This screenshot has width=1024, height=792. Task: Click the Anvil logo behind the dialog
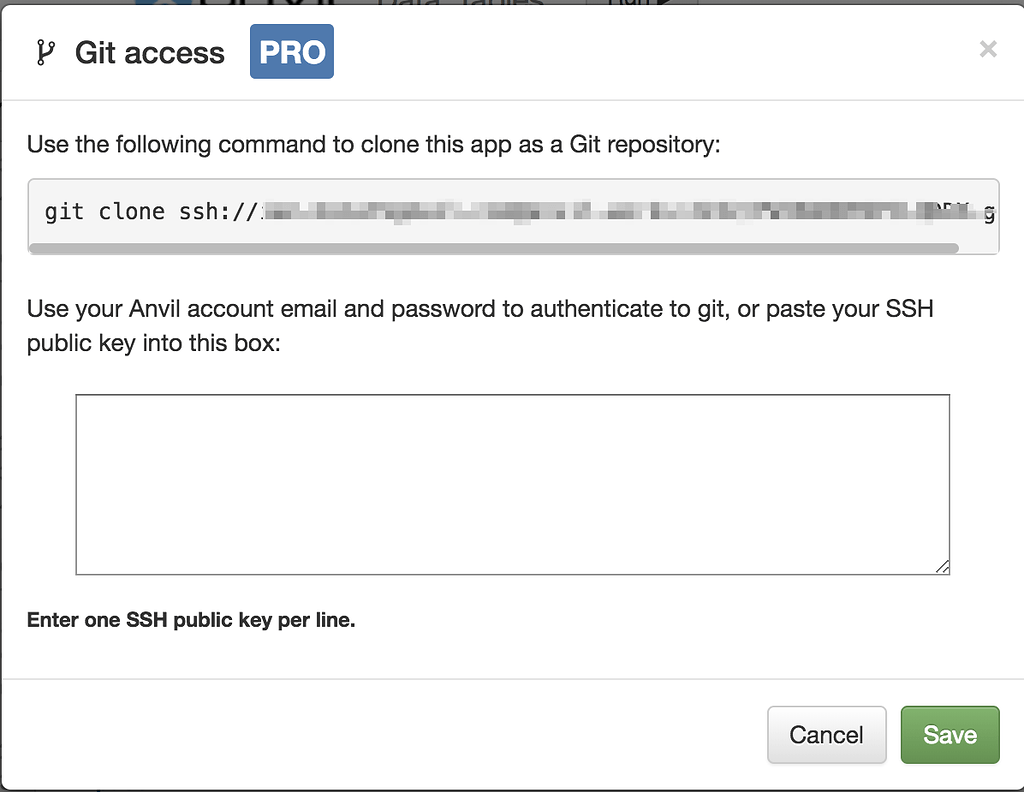click(160, 3)
